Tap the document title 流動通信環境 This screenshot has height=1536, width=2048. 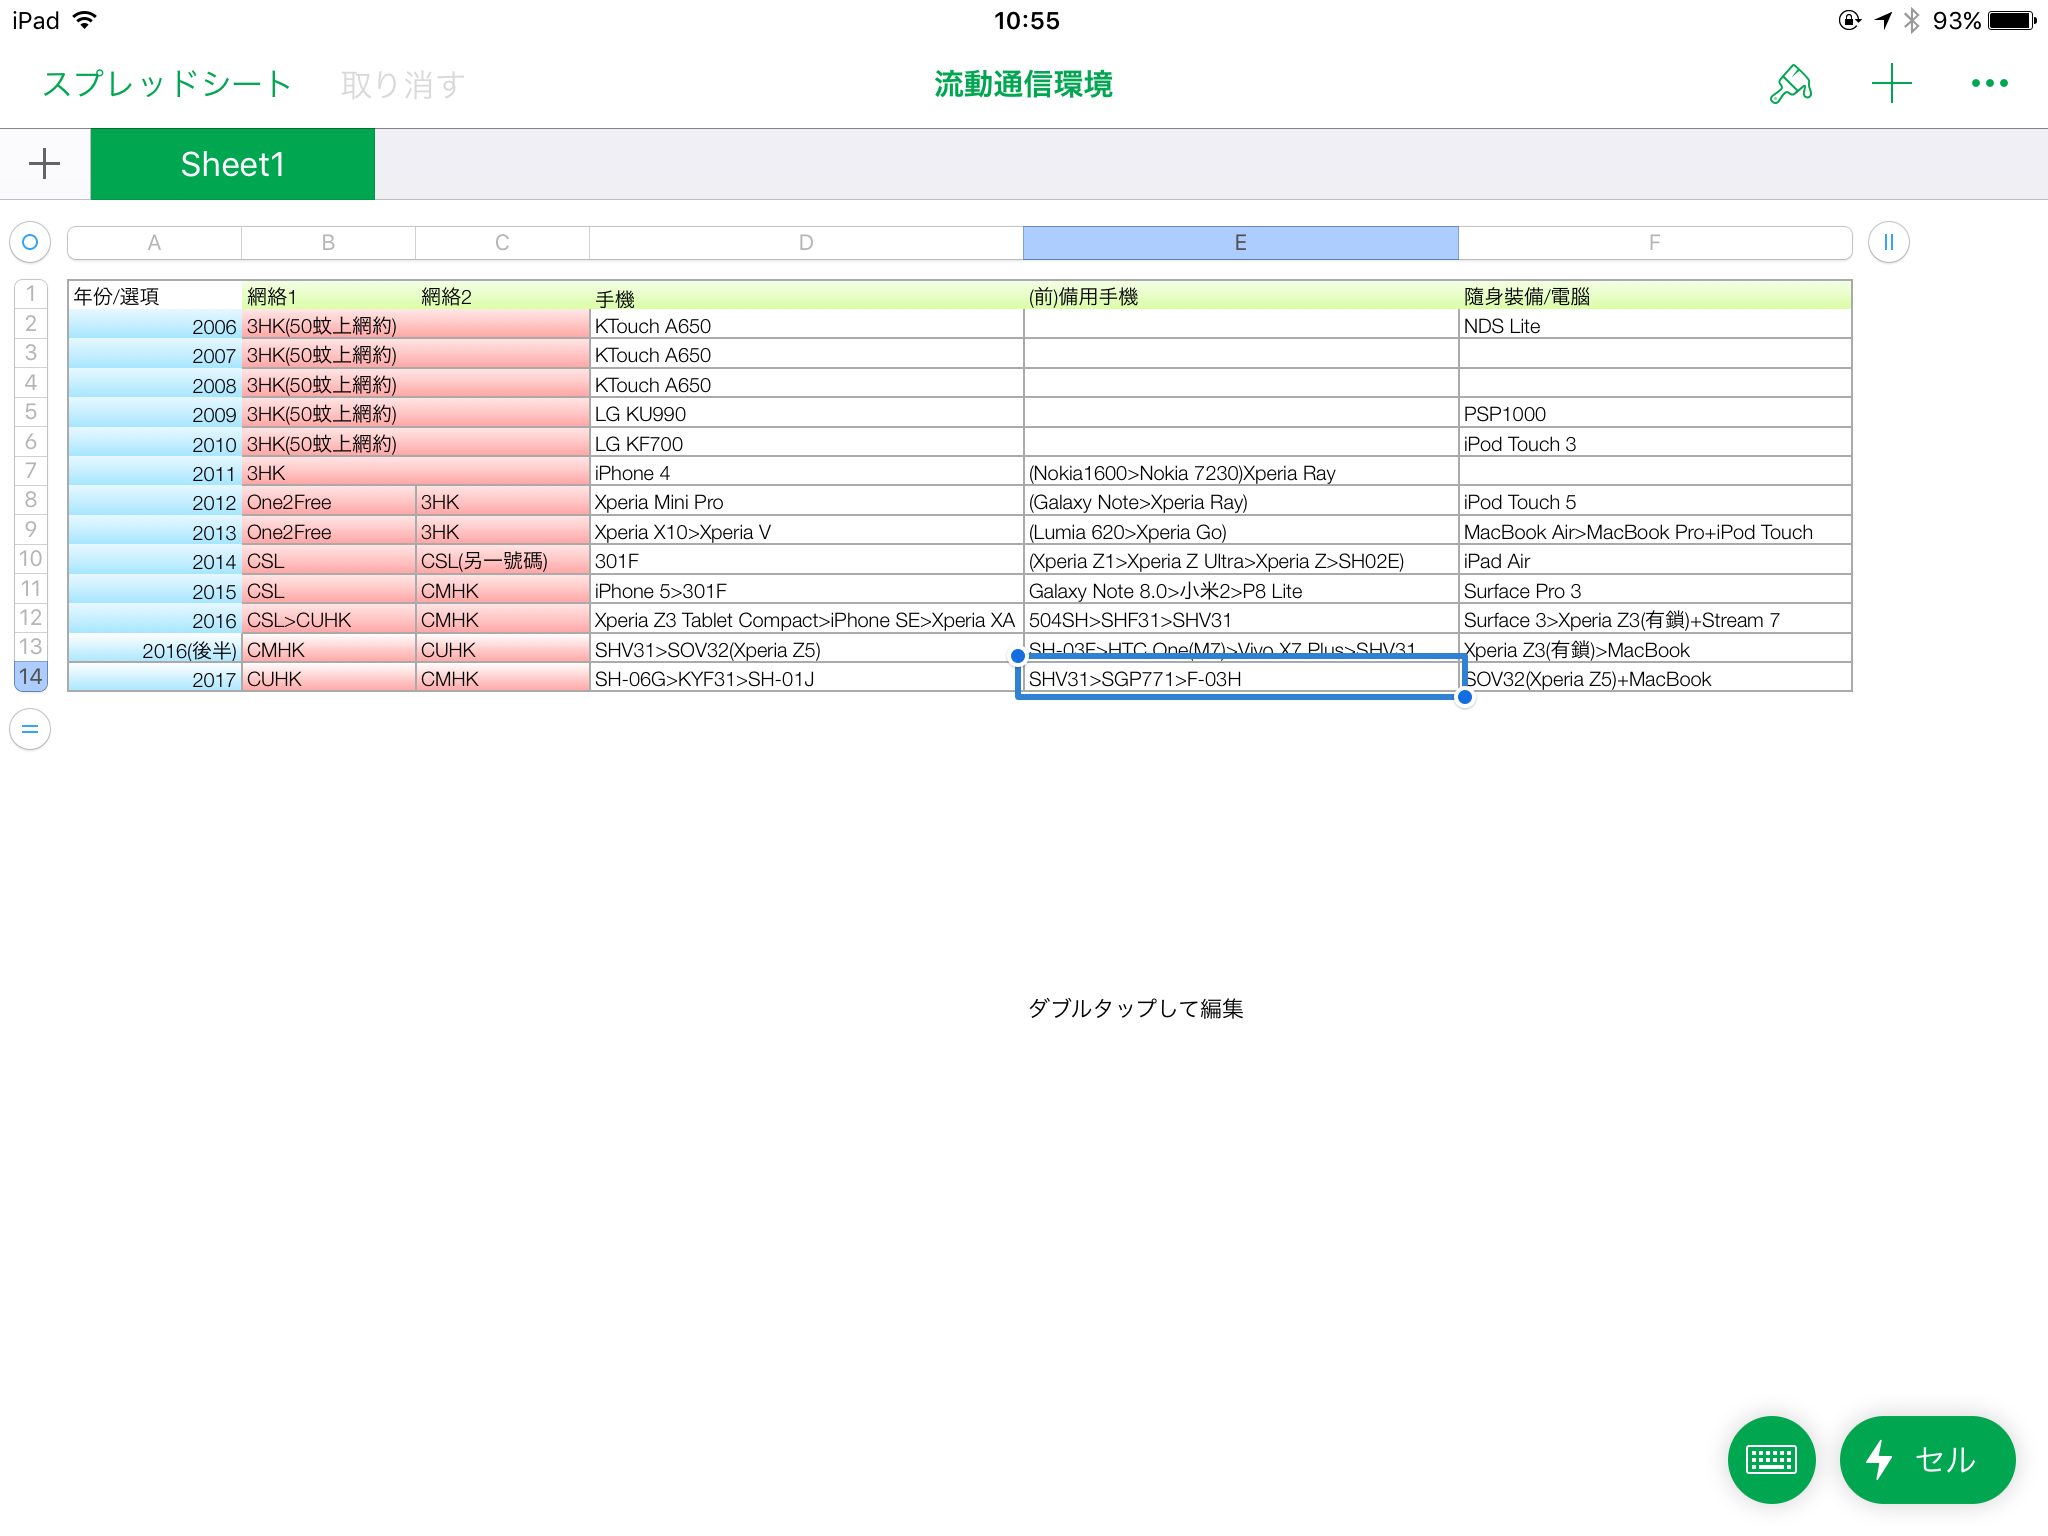1023,84
